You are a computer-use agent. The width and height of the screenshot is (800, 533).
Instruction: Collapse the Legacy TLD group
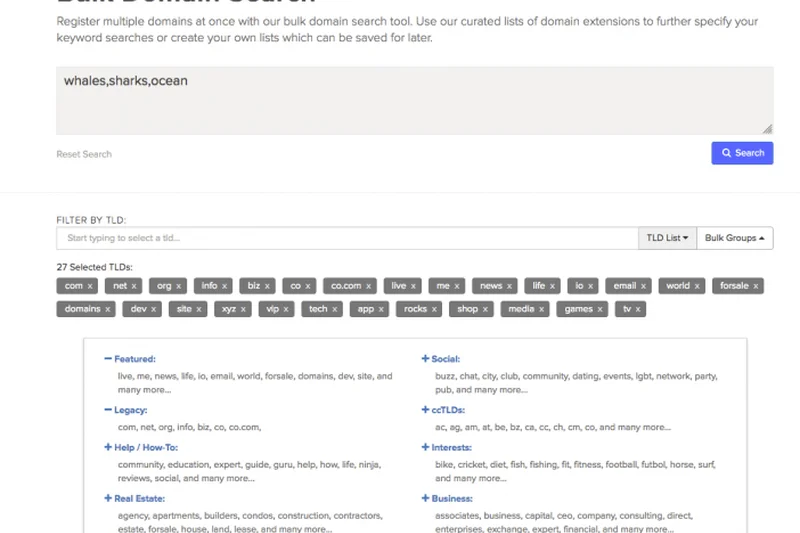(126, 410)
